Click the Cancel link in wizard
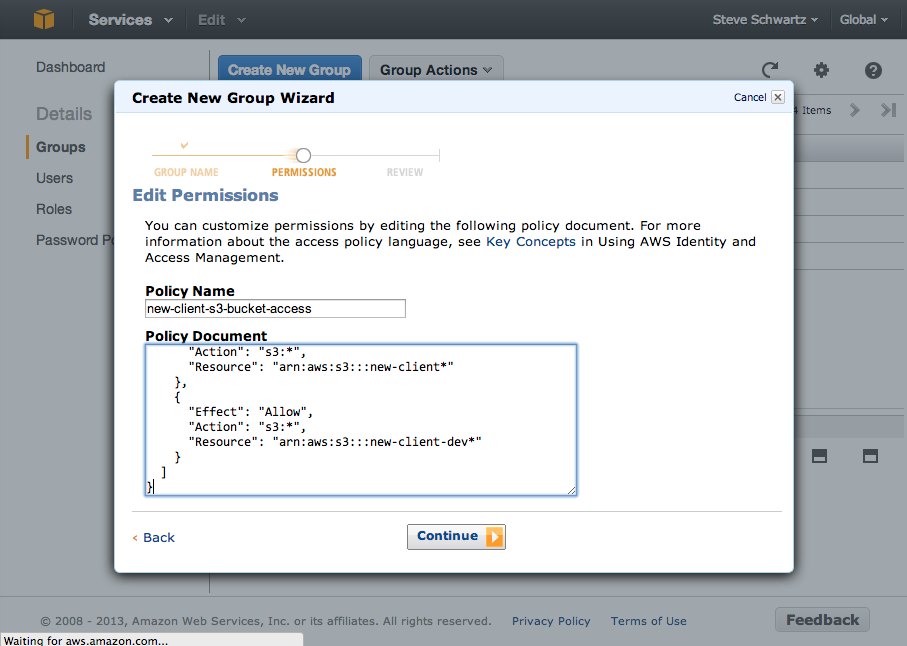The height and width of the screenshot is (646, 907). coord(750,97)
